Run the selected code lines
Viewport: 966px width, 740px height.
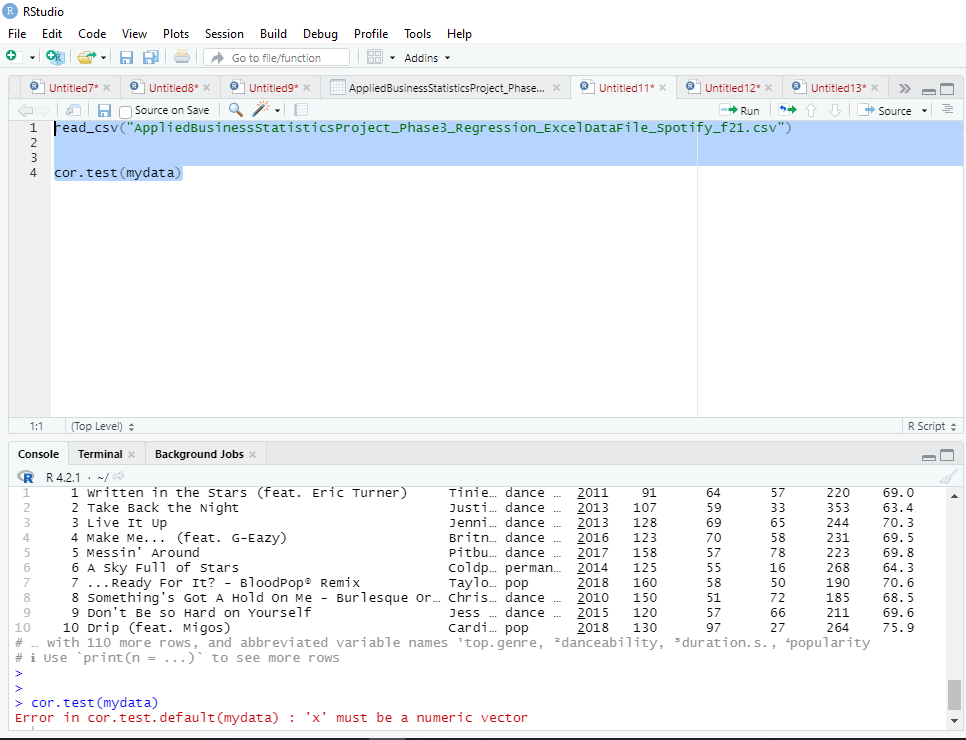pyautogui.click(x=740, y=110)
